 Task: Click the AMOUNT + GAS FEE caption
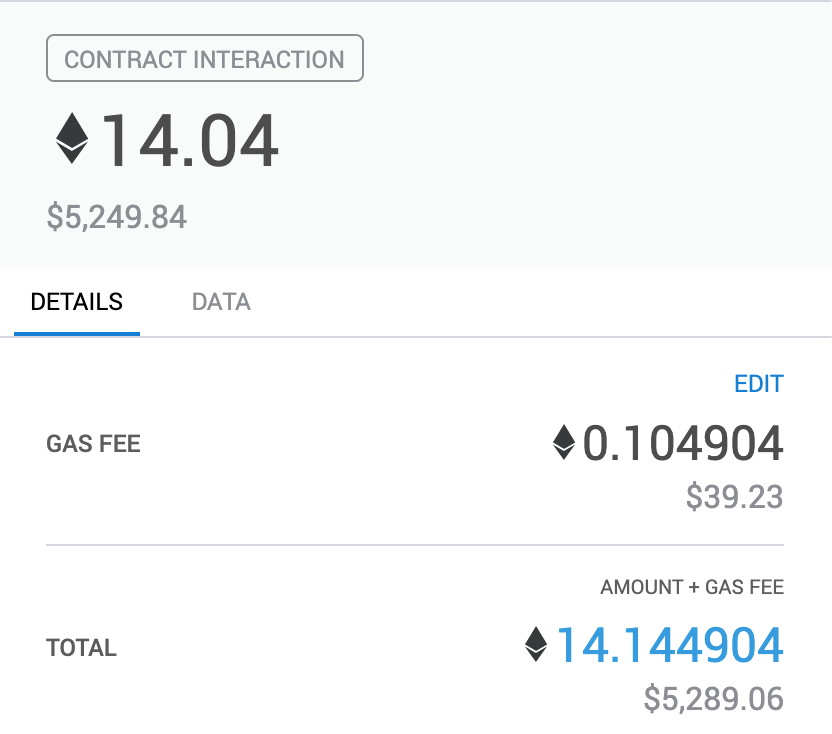692,588
